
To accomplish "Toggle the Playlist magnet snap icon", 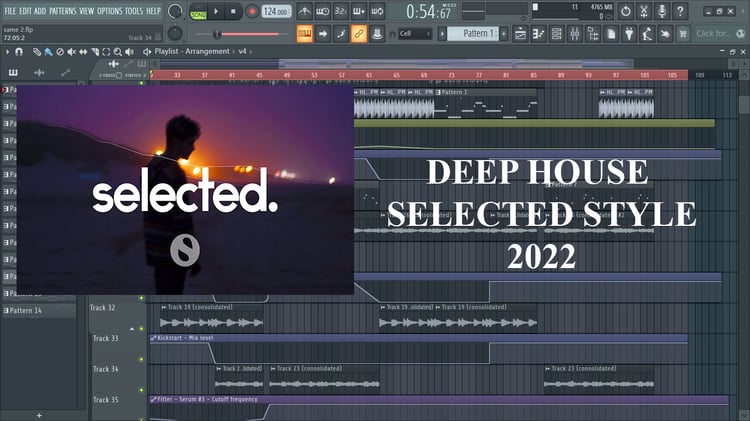I will click(x=19, y=51).
